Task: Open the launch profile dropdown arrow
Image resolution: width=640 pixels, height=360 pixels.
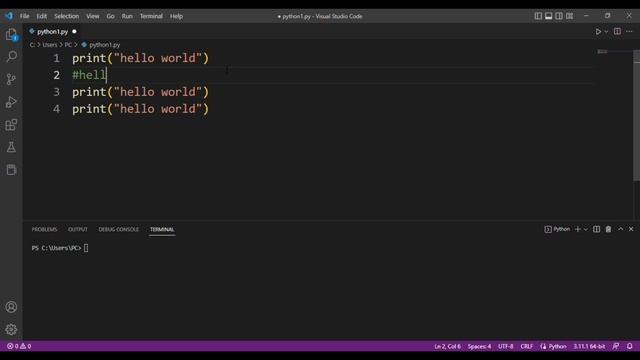Action: pos(586,229)
